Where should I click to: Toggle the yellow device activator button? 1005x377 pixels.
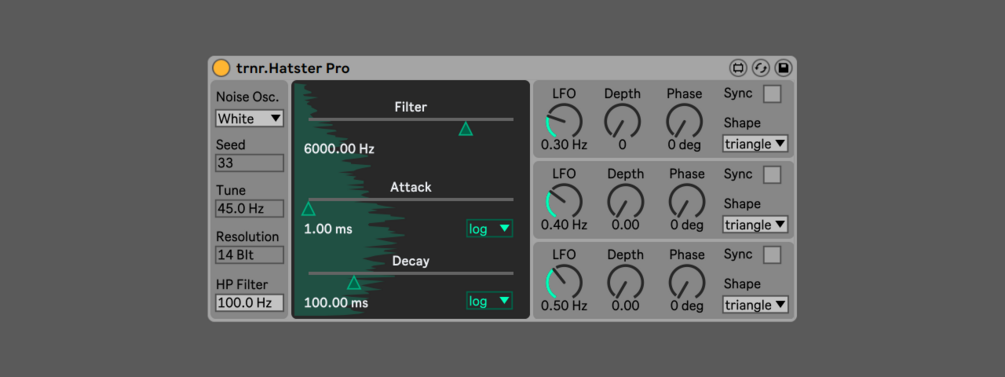(221, 67)
